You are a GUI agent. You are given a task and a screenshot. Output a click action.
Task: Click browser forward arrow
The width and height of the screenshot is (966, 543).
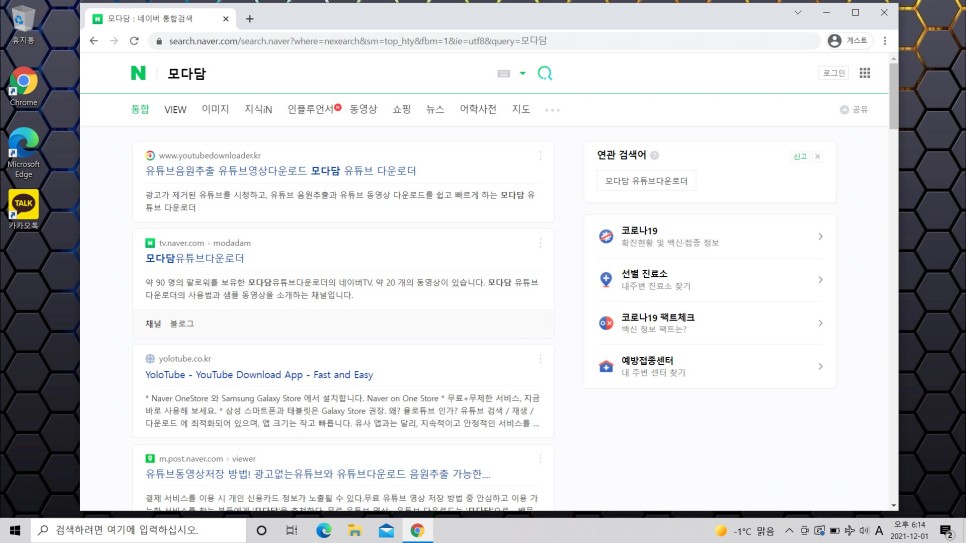click(x=114, y=41)
